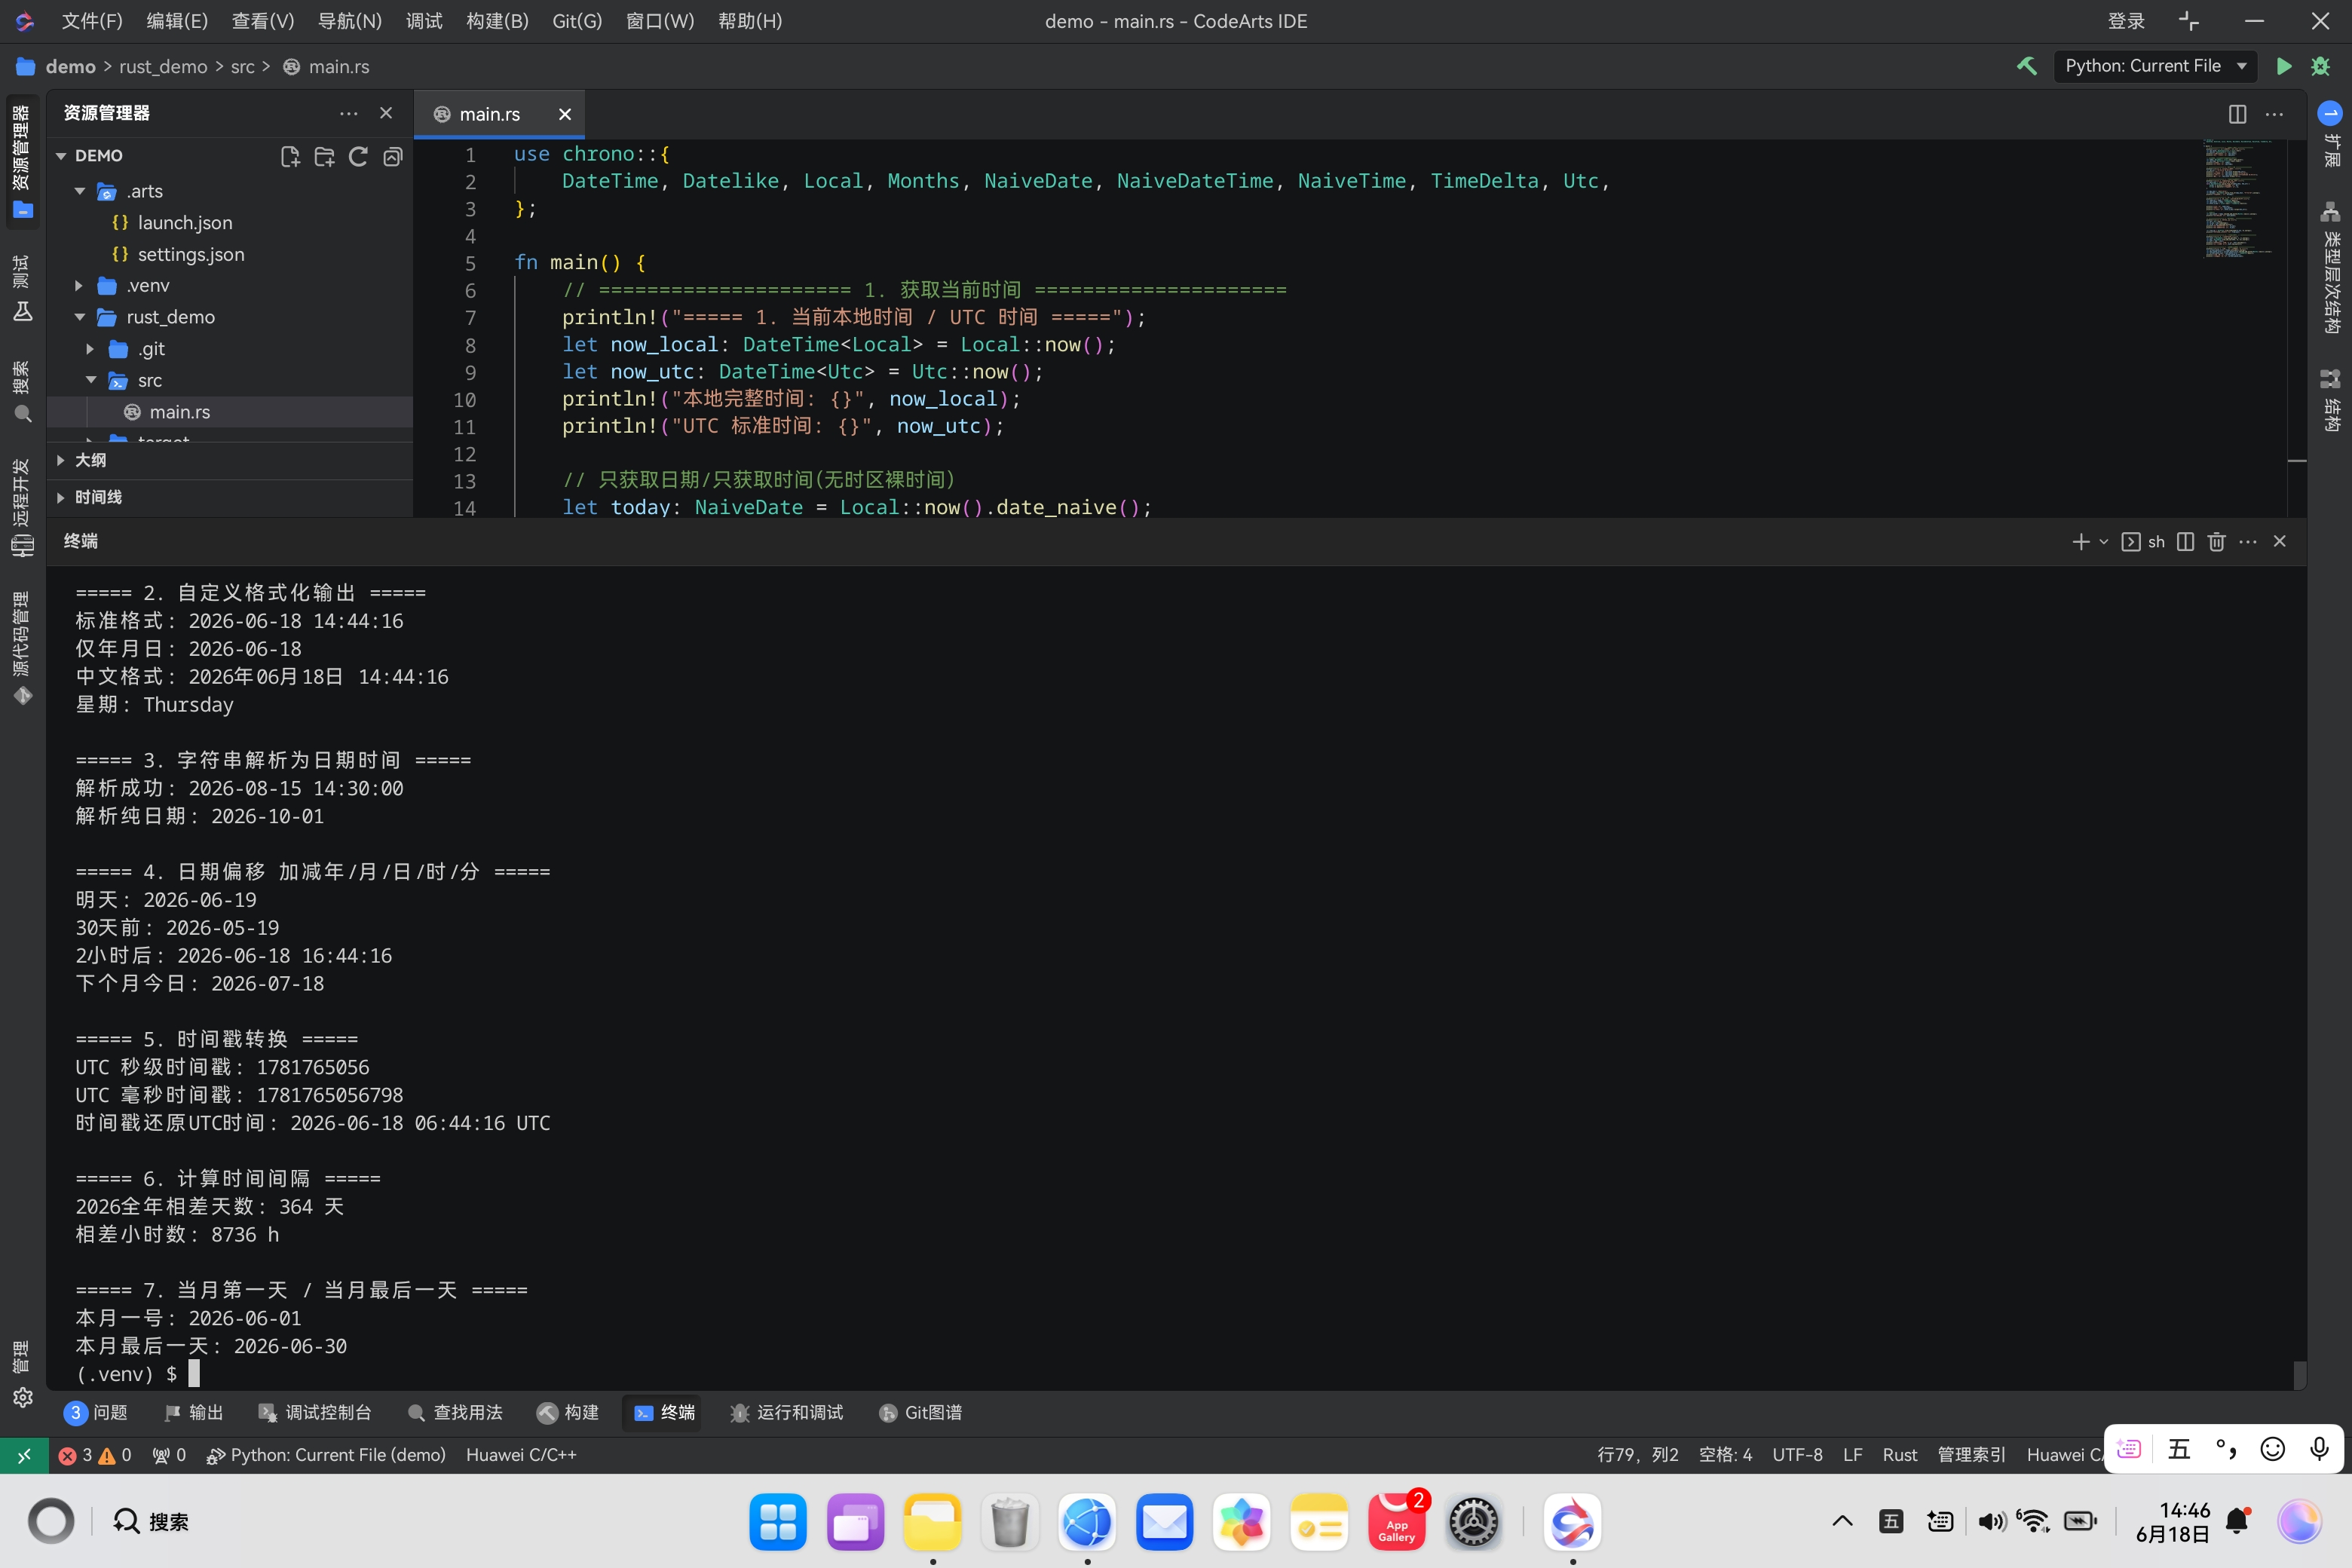Expand the 大纲 outline section
The image size is (2352, 1568).
pos(230,460)
